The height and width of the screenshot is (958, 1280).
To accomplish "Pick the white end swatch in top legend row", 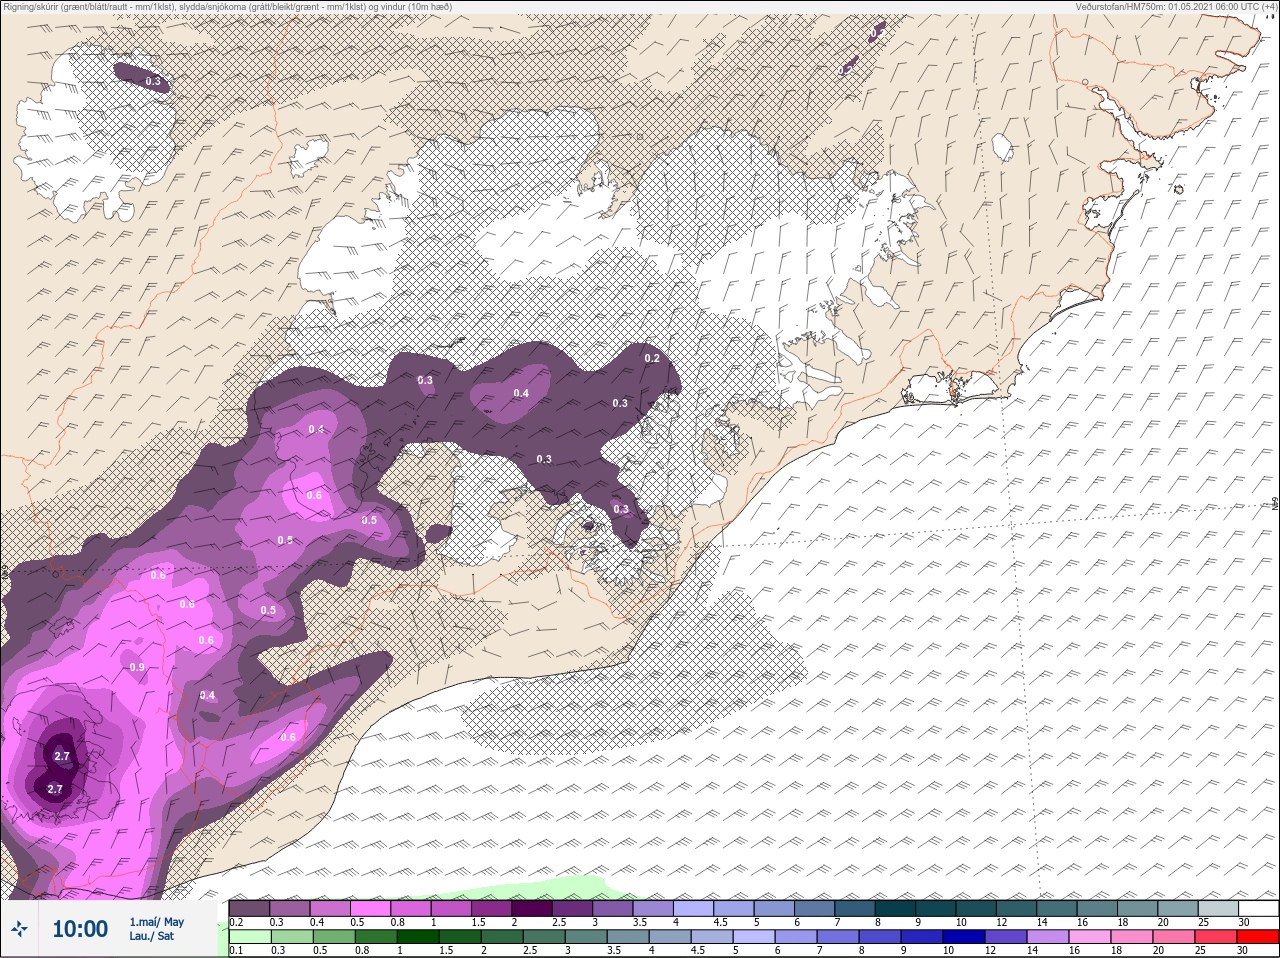I will [1258, 908].
